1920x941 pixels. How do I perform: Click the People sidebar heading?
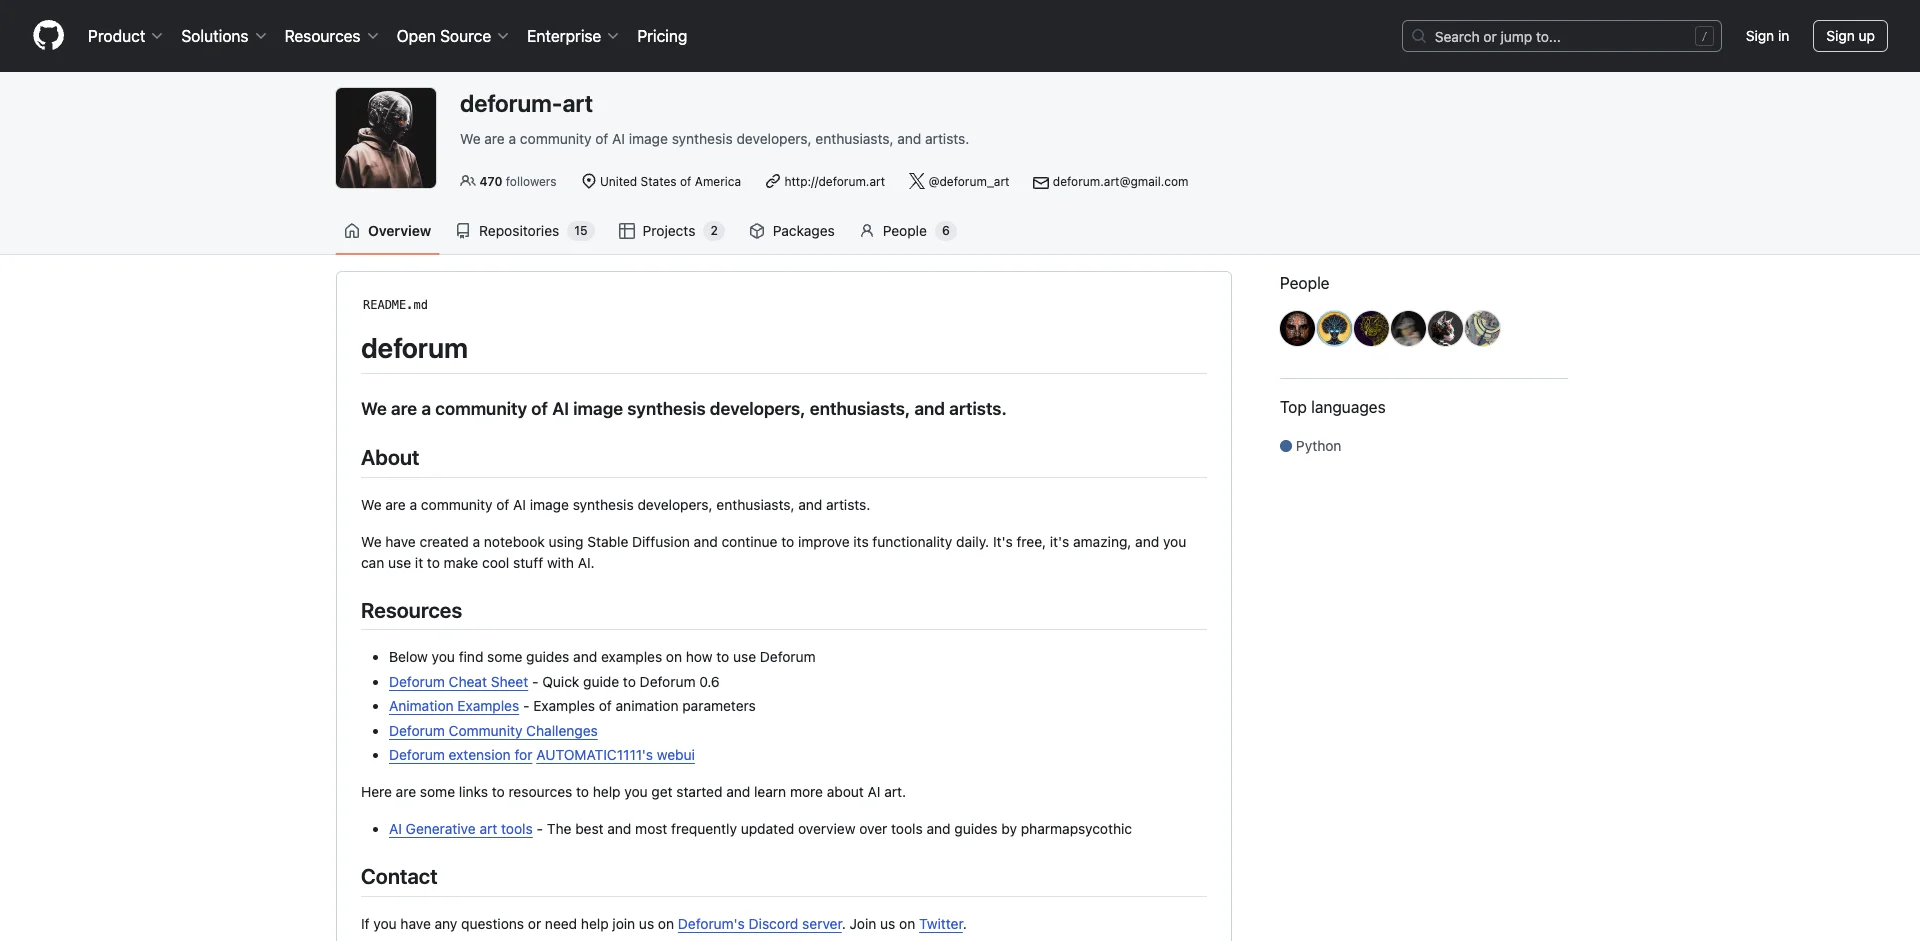(x=1304, y=283)
